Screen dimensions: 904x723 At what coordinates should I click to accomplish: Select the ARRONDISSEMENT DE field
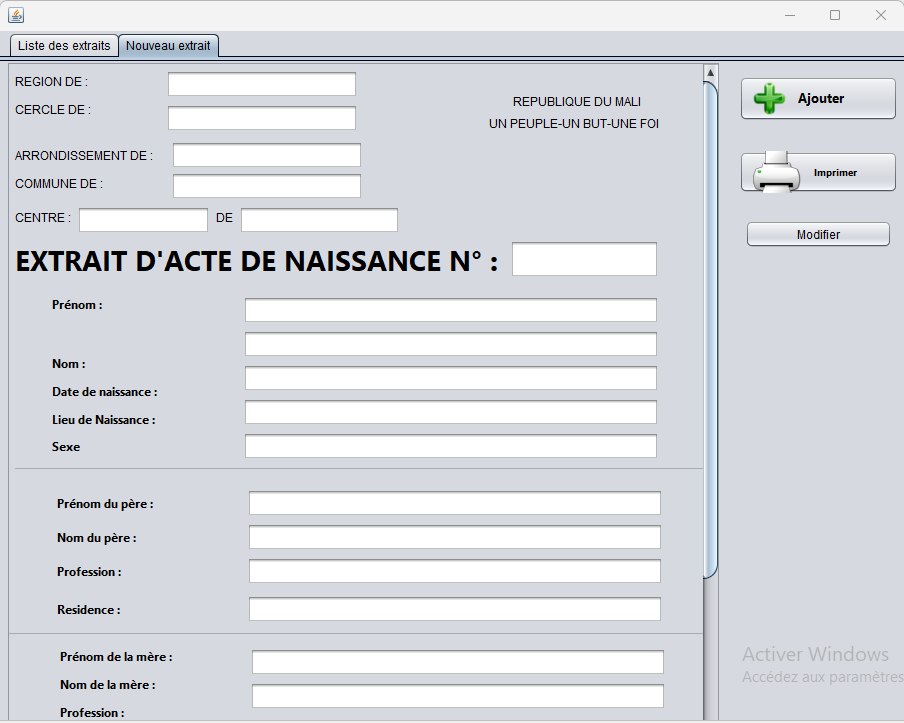click(266, 155)
